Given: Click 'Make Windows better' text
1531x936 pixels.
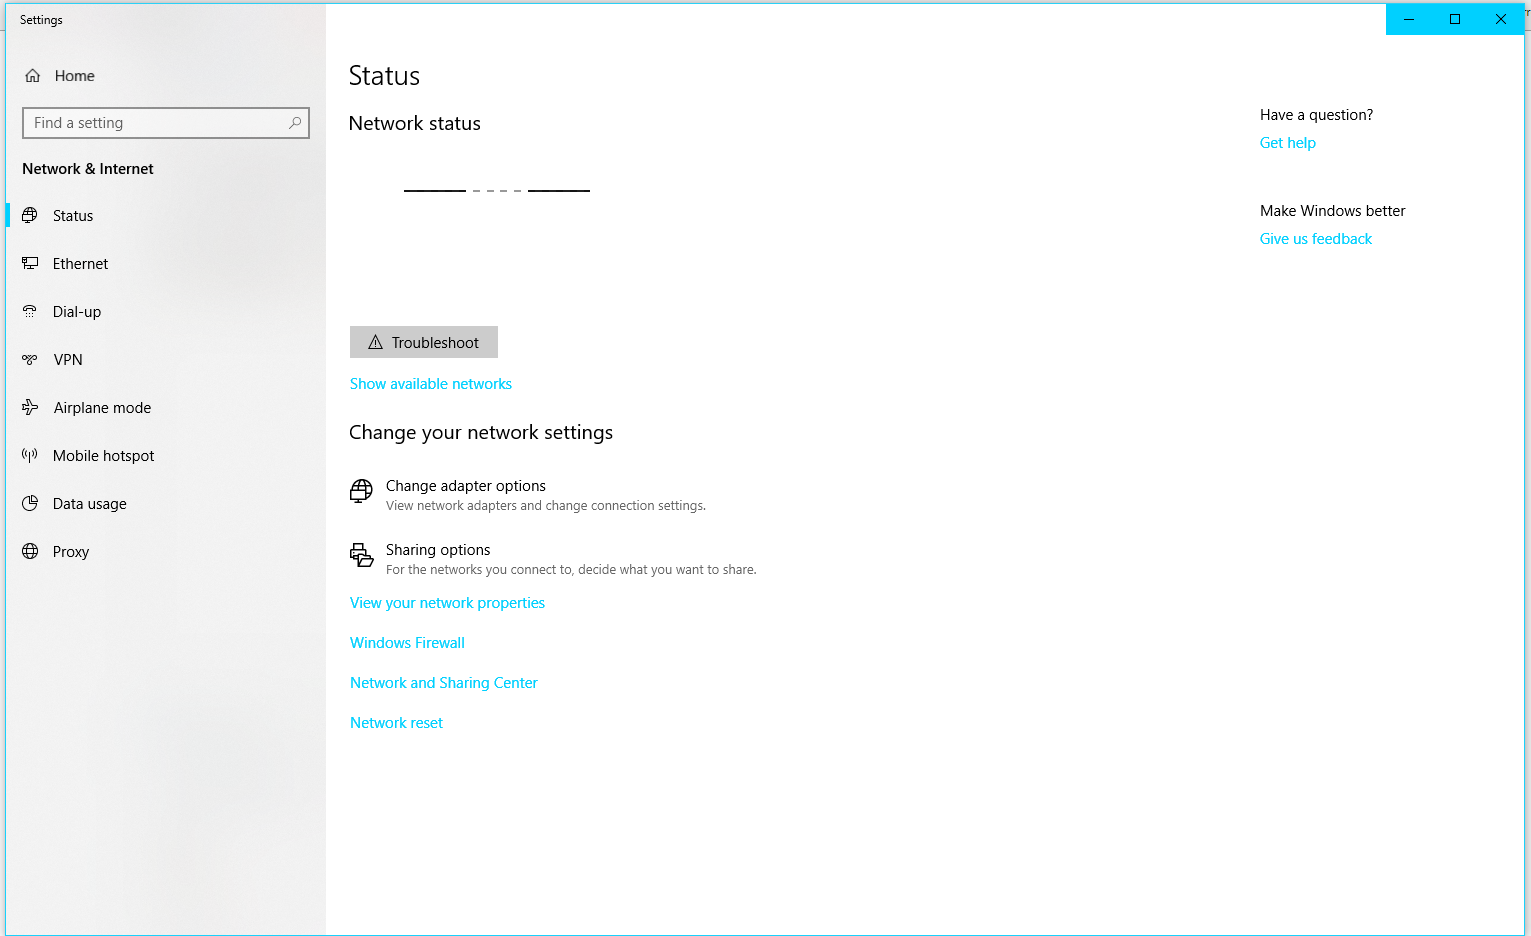Looking at the screenshot, I should 1333,211.
